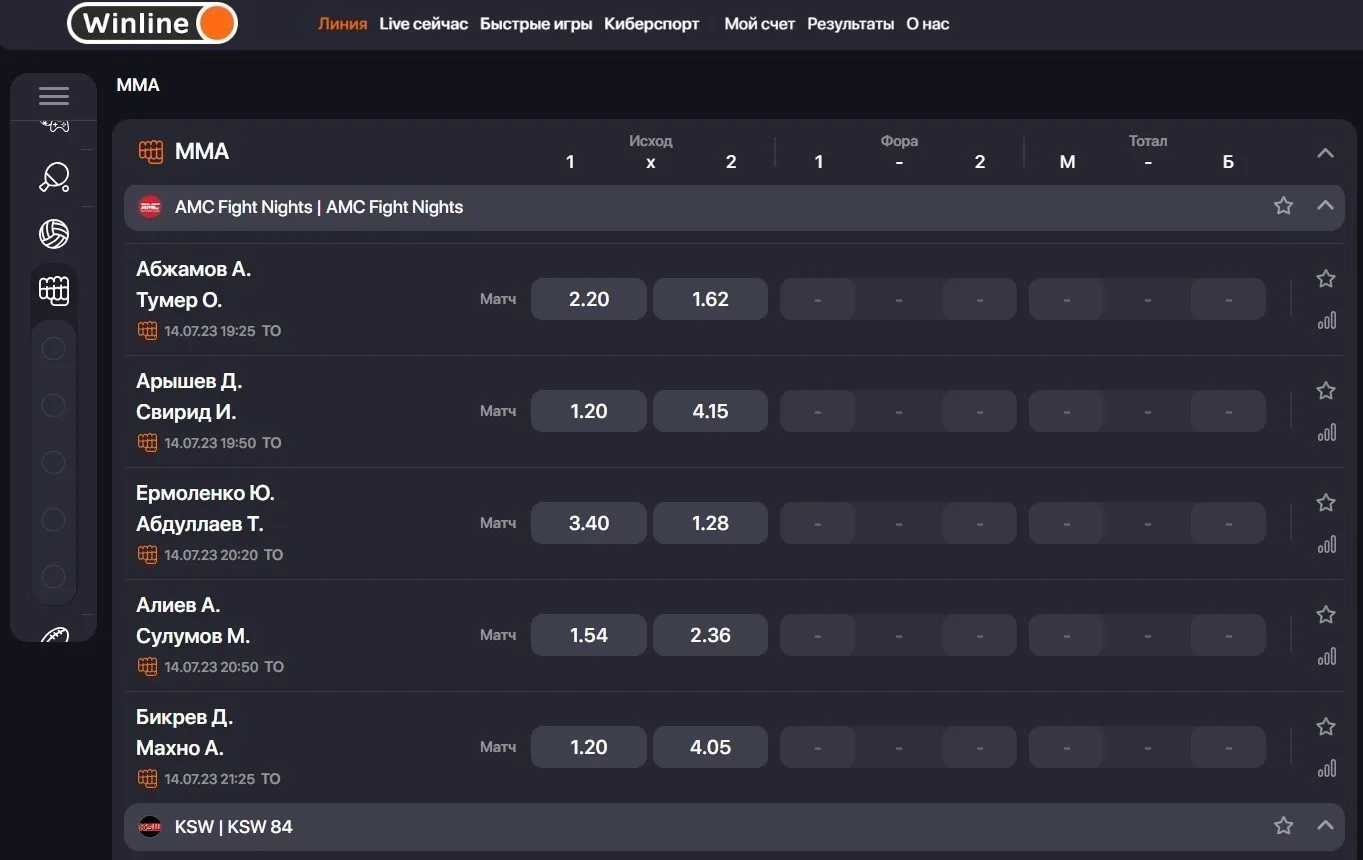The image size is (1363, 860).
Task: Open statistics for Алиев vs Сулумов fight
Action: 1326,657
